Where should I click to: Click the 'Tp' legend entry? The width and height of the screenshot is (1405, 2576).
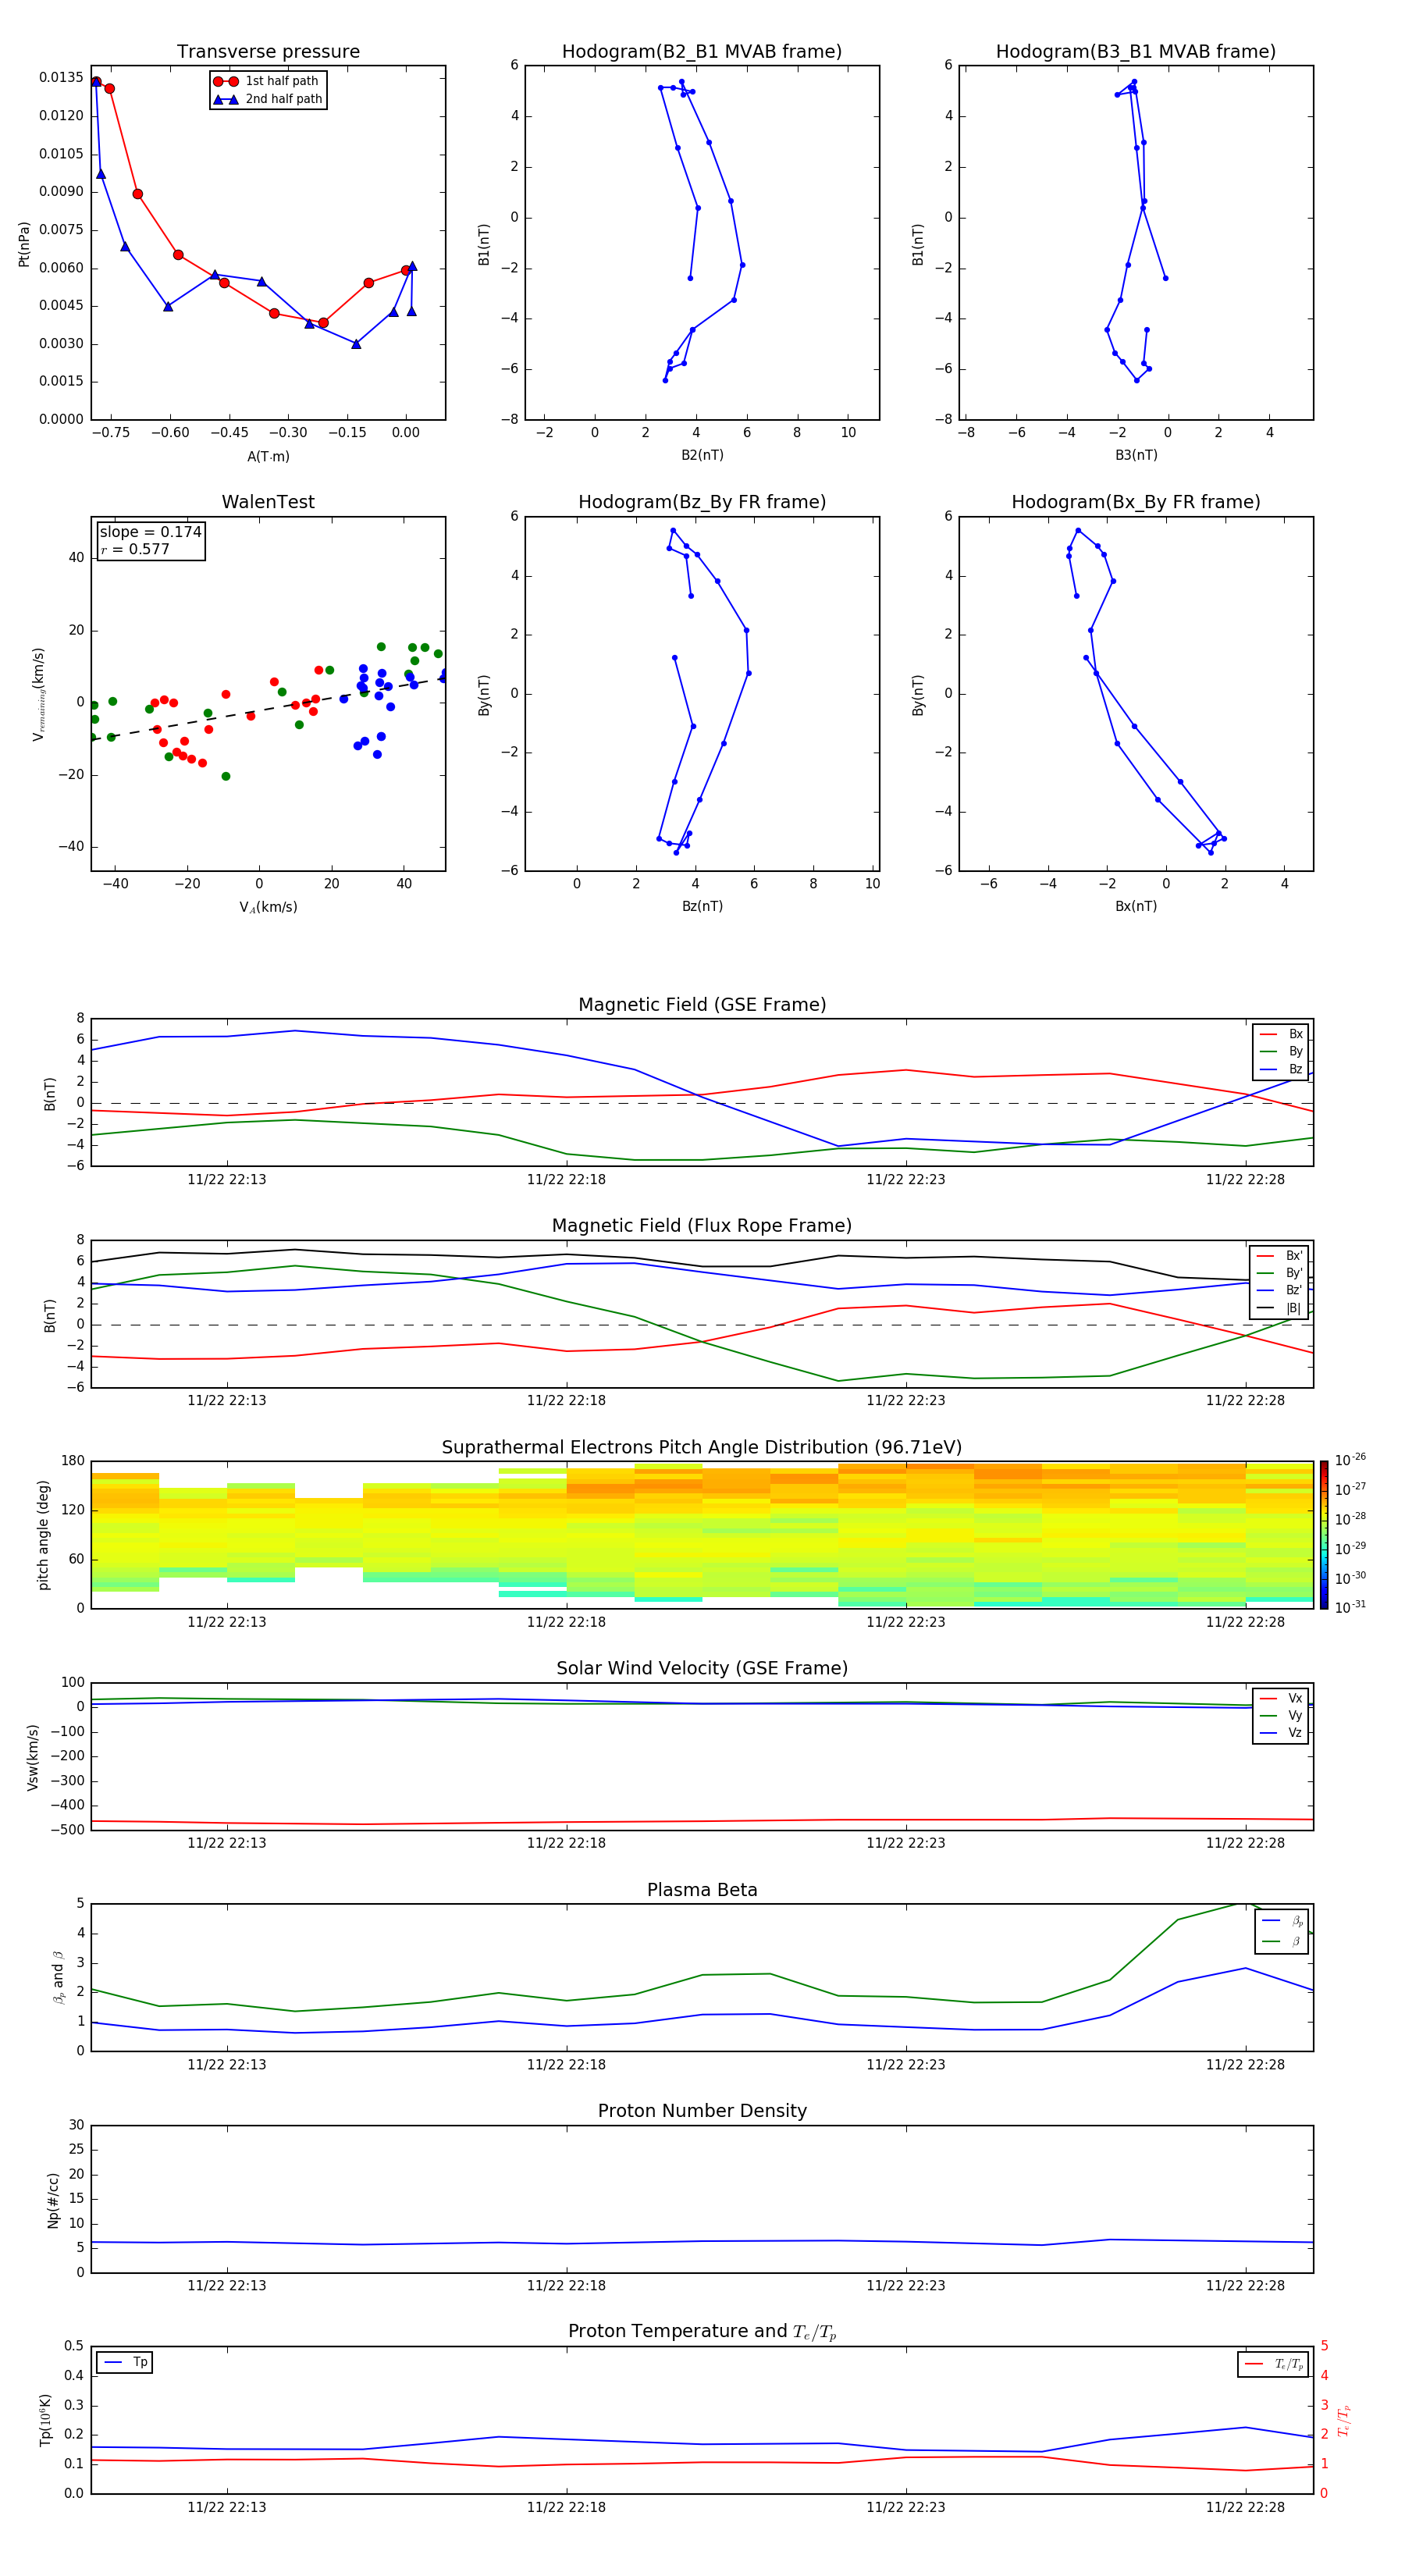tap(125, 2362)
